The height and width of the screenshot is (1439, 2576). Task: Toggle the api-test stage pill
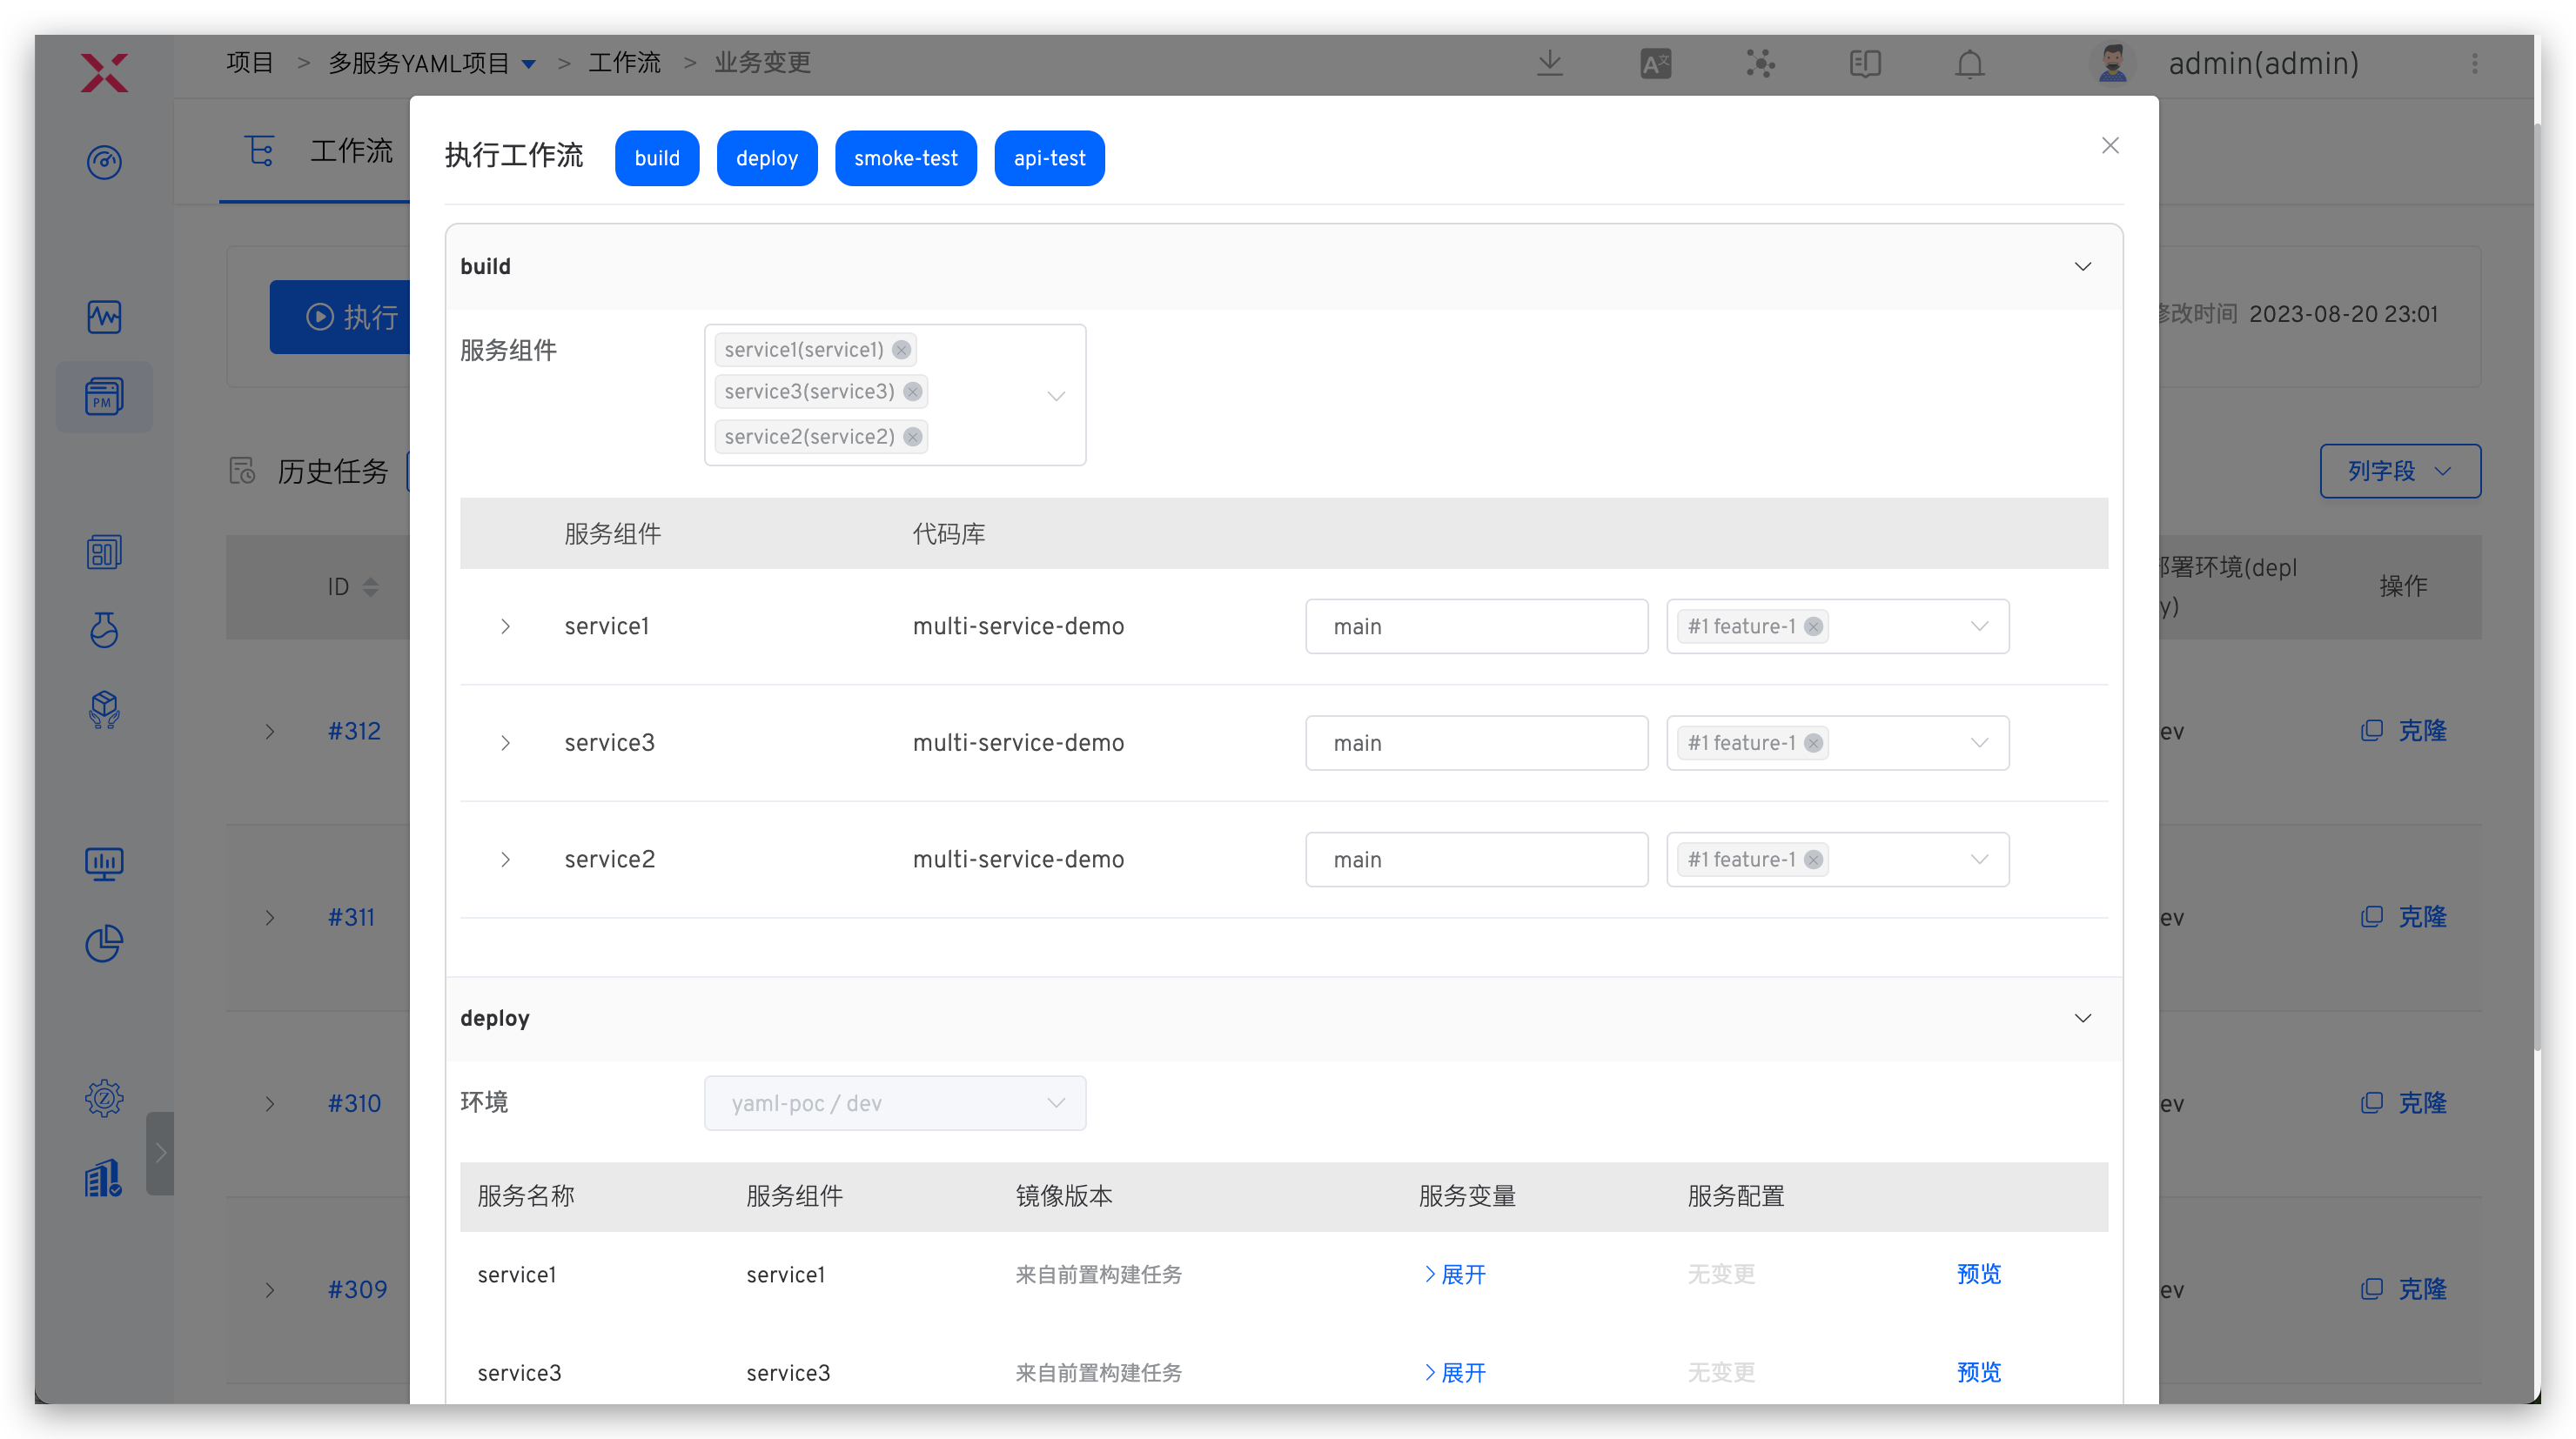coord(1049,158)
